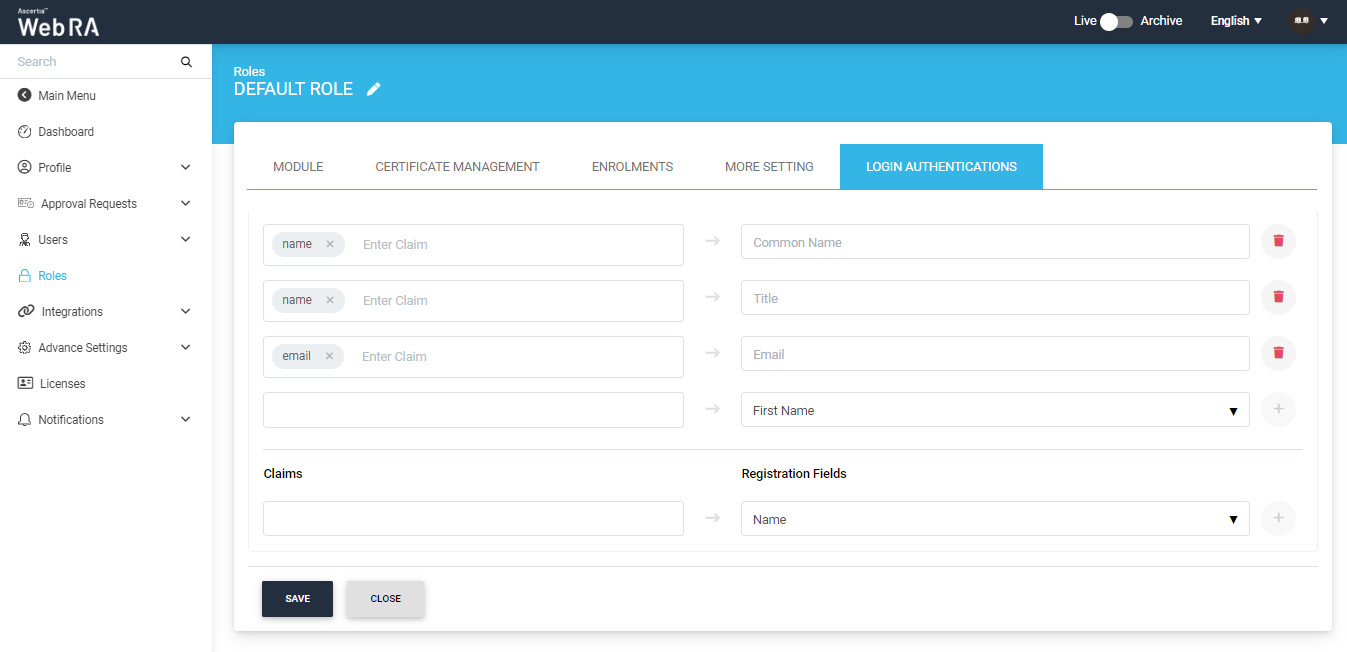The image size is (1347, 652).
Task: Click the empty Claims input field
Action: 473,519
